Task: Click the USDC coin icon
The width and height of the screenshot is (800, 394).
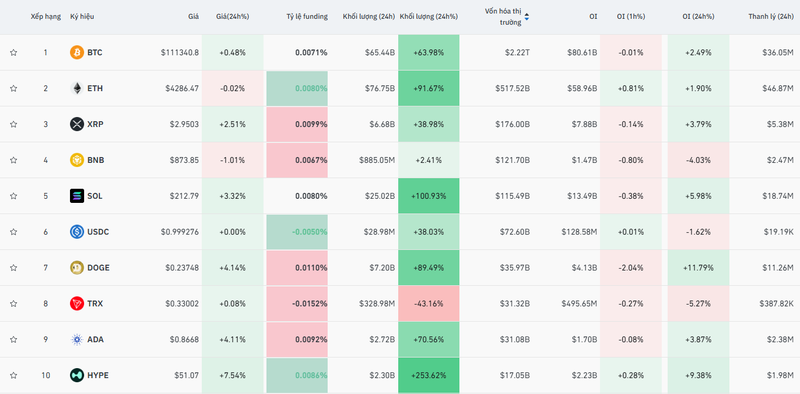Action: pos(77,232)
